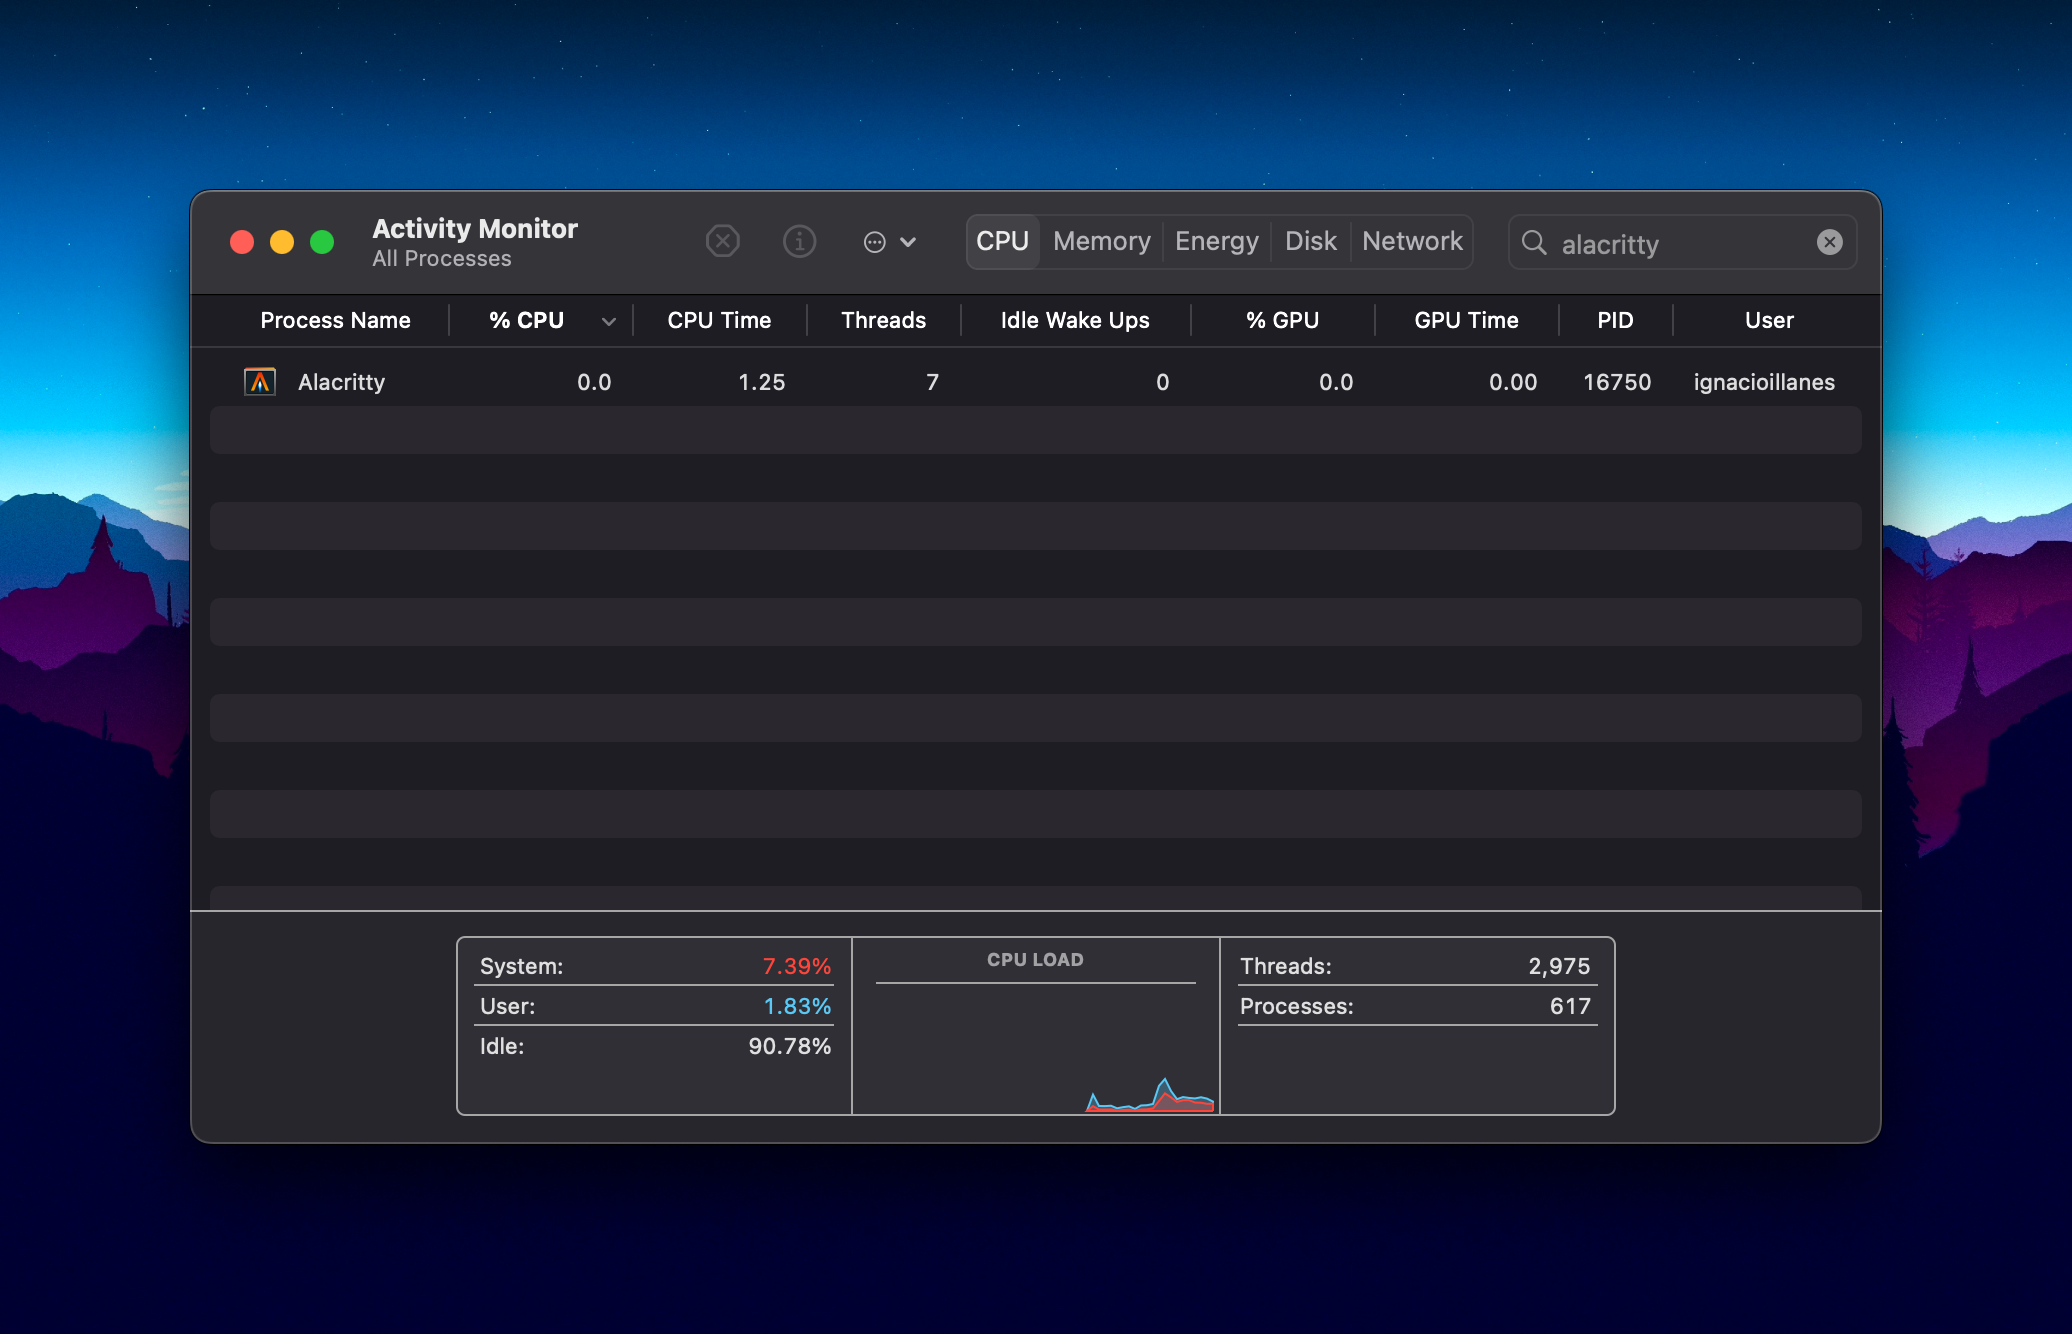The height and width of the screenshot is (1334, 2072).
Task: Switch to the Energy tab
Action: tap(1216, 242)
